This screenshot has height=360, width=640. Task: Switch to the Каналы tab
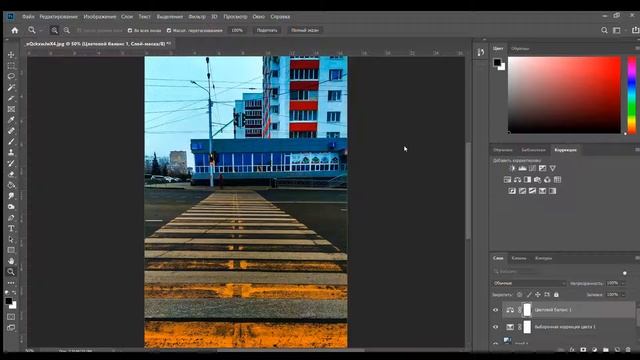519,258
